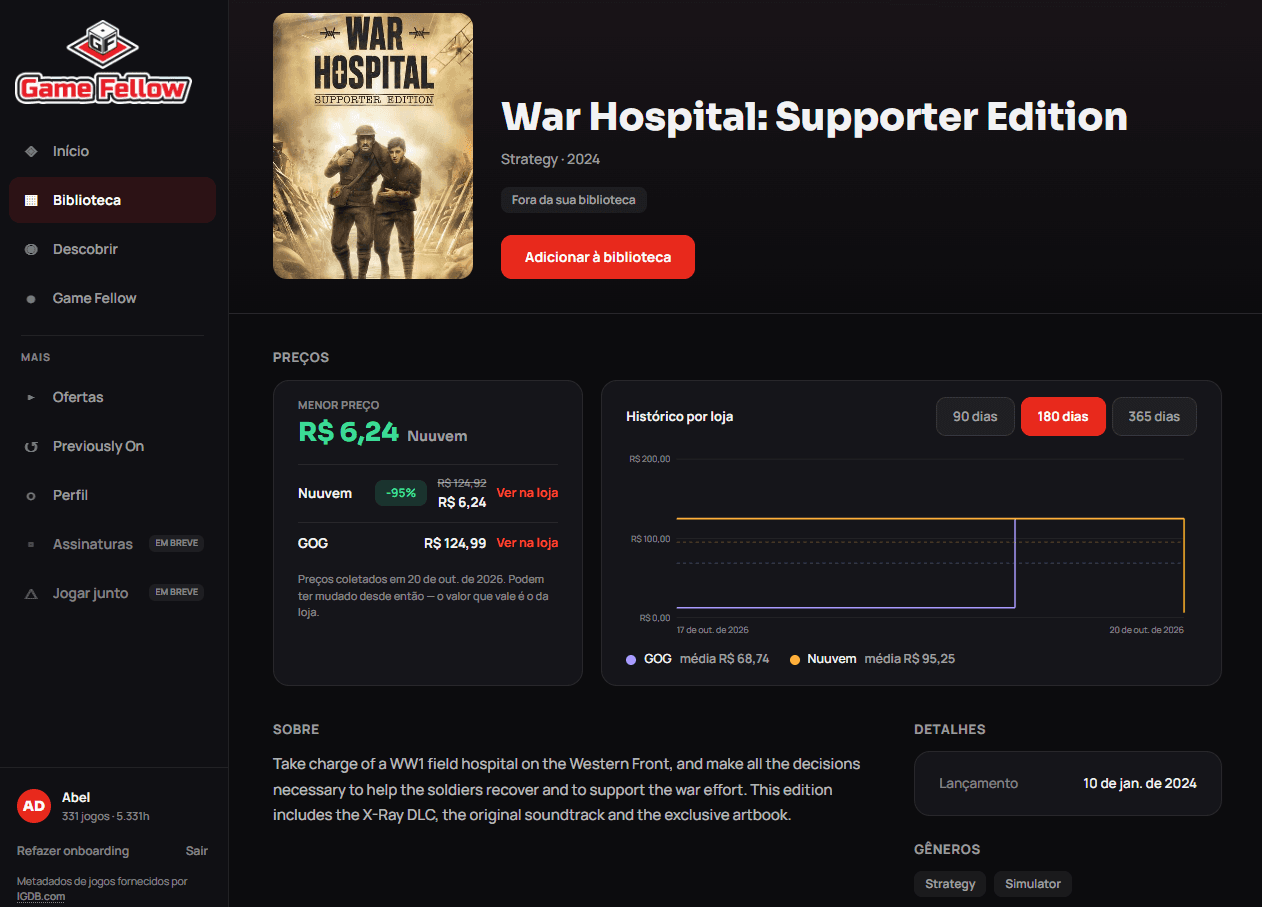Viewport: 1262px width, 907px height.
Task: Click the Fora da sua biblioteca badge
Action: click(574, 200)
